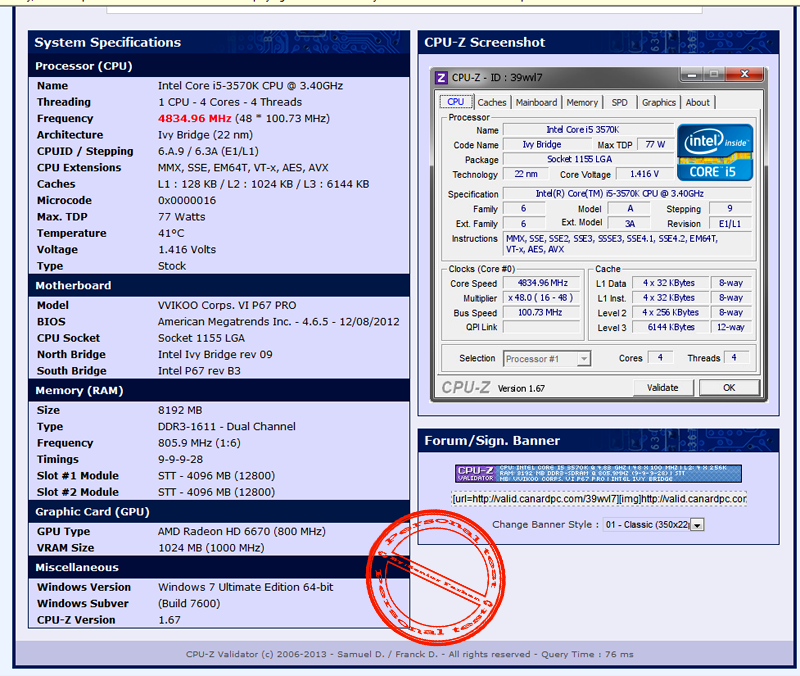Open the Processor #1 selection dropdown

547,359
